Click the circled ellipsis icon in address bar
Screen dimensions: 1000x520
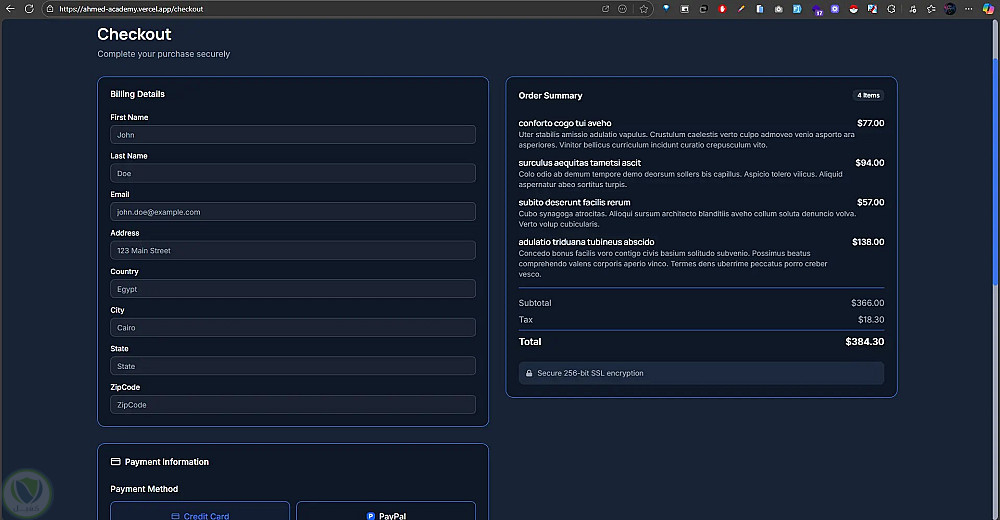point(622,9)
